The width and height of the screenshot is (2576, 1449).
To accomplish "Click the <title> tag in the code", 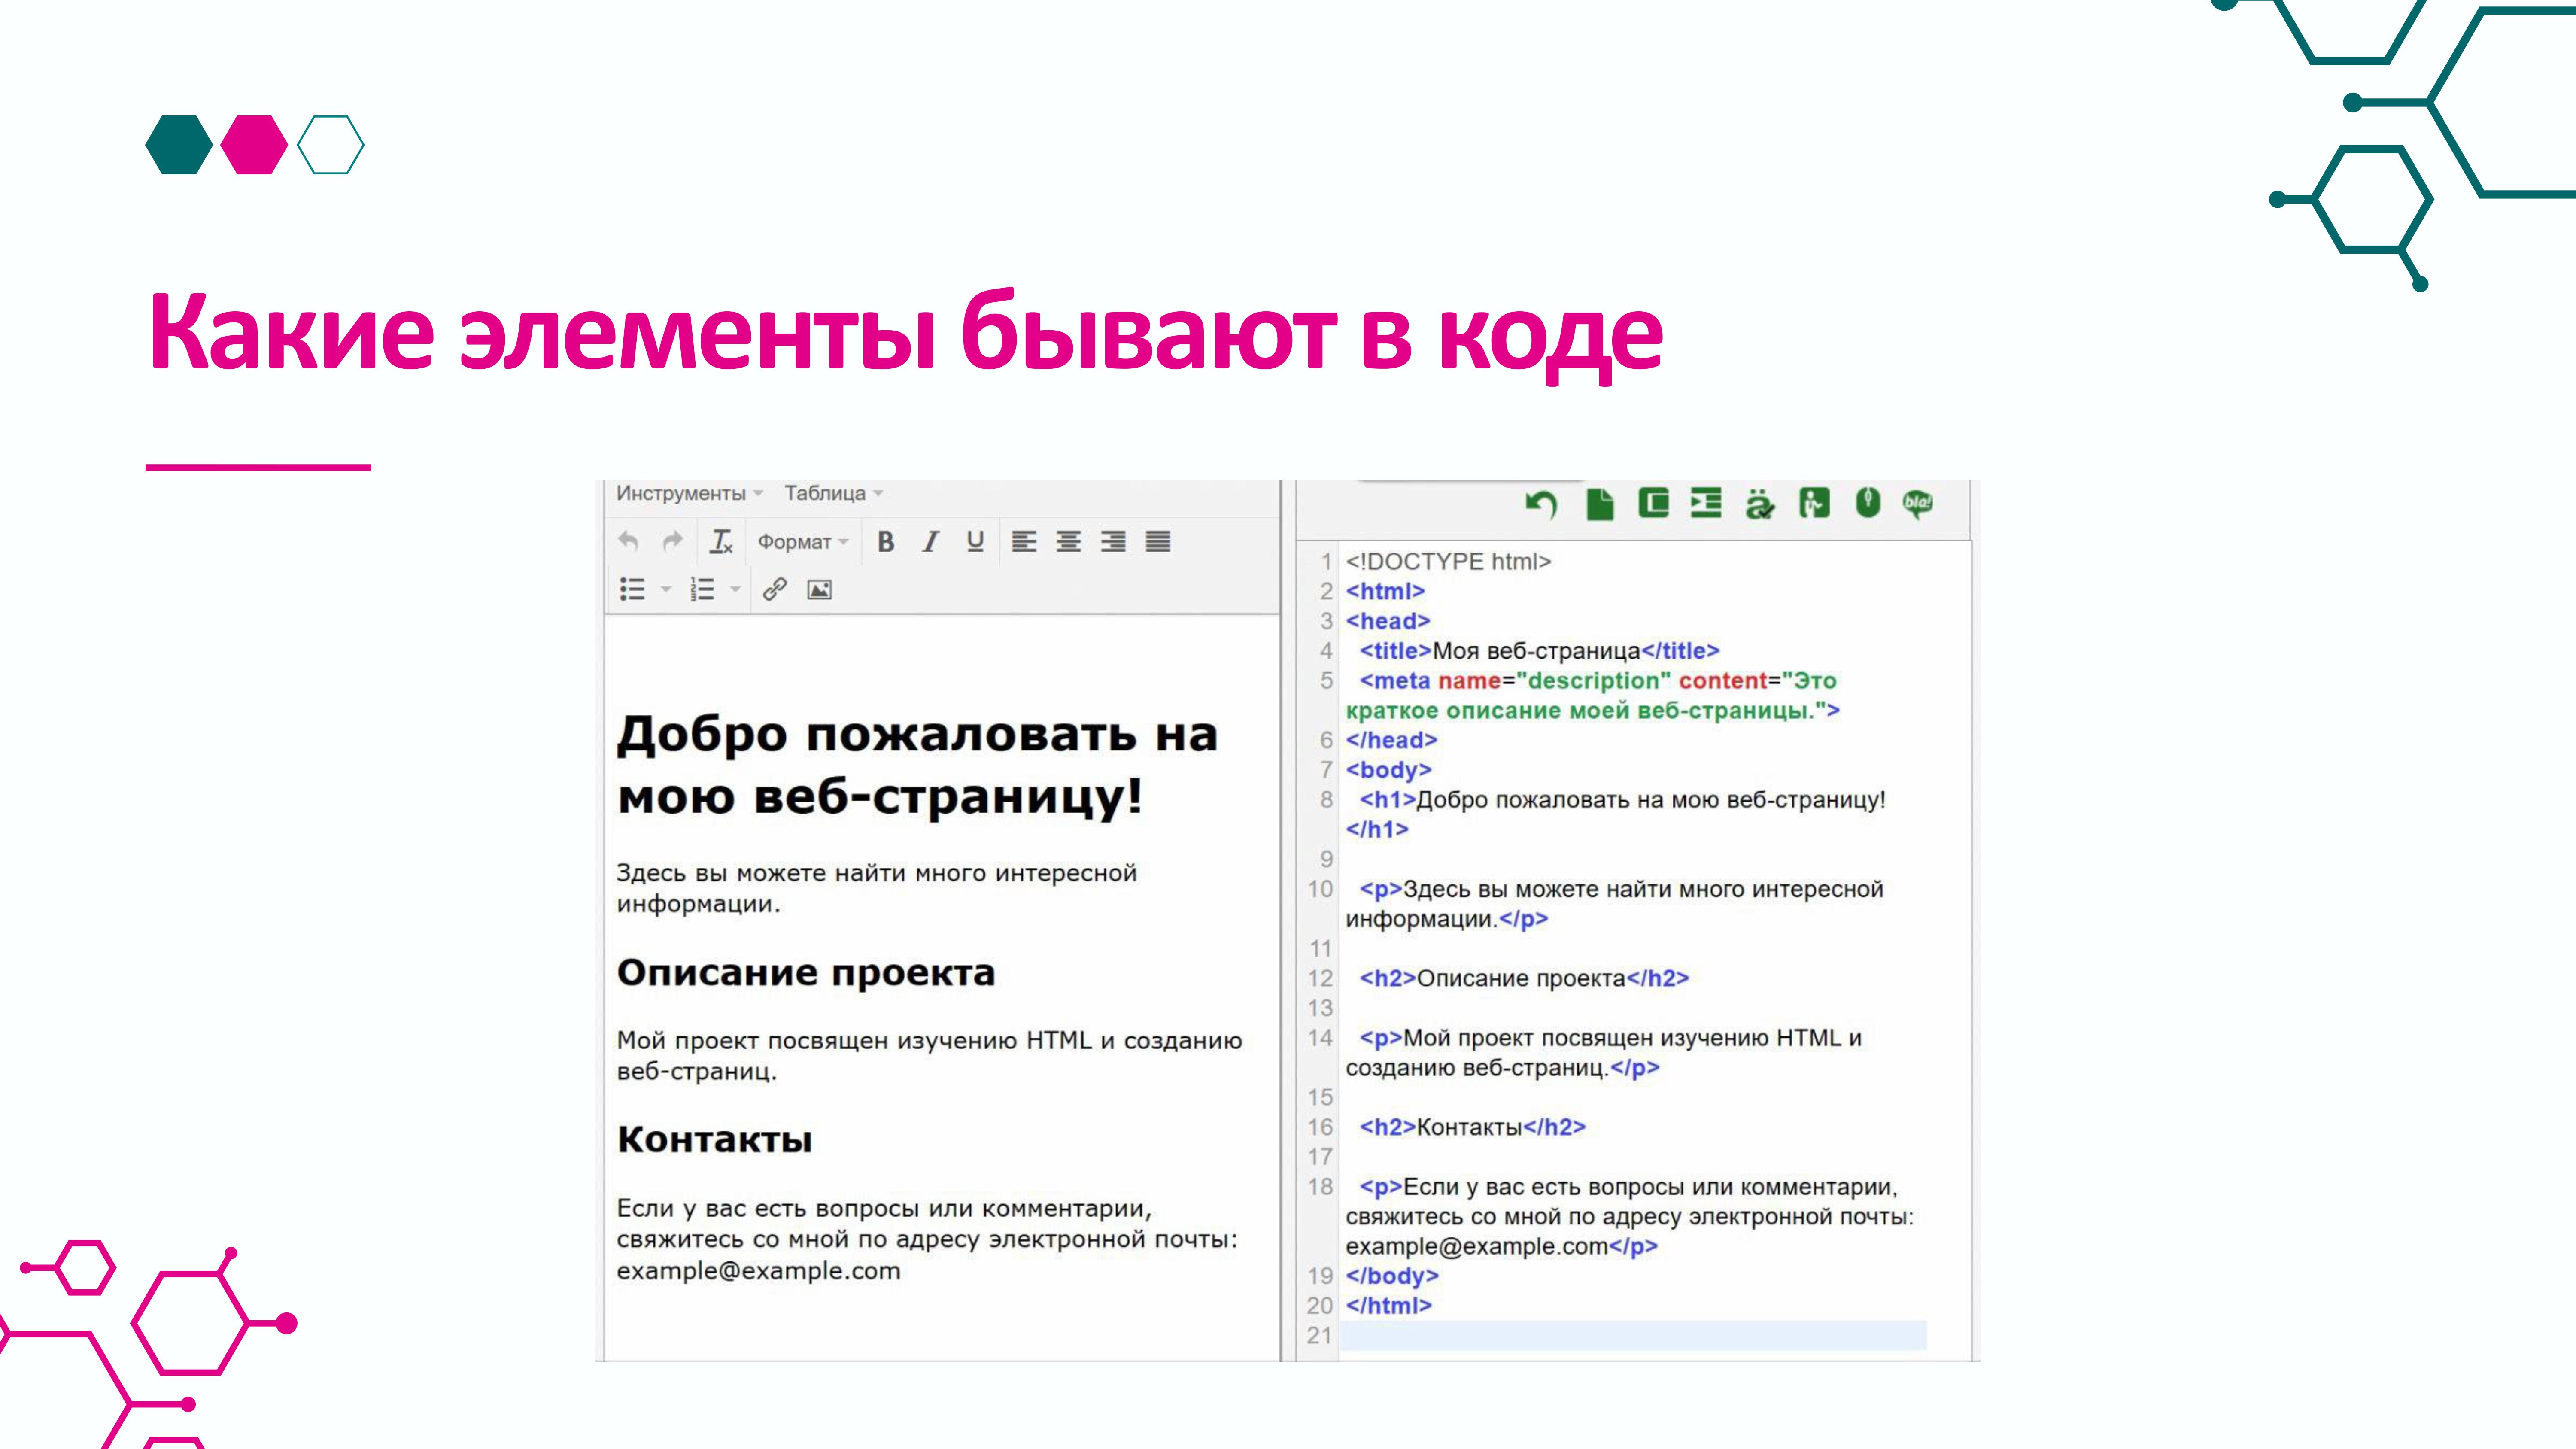I will [x=1396, y=651].
